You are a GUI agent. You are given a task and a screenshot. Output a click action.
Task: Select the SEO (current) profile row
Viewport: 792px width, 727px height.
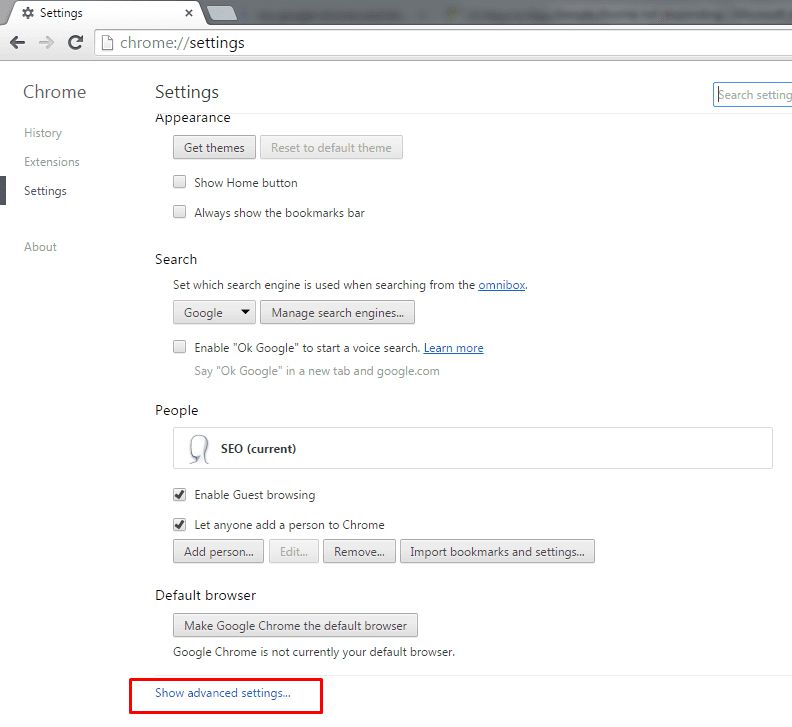click(473, 448)
